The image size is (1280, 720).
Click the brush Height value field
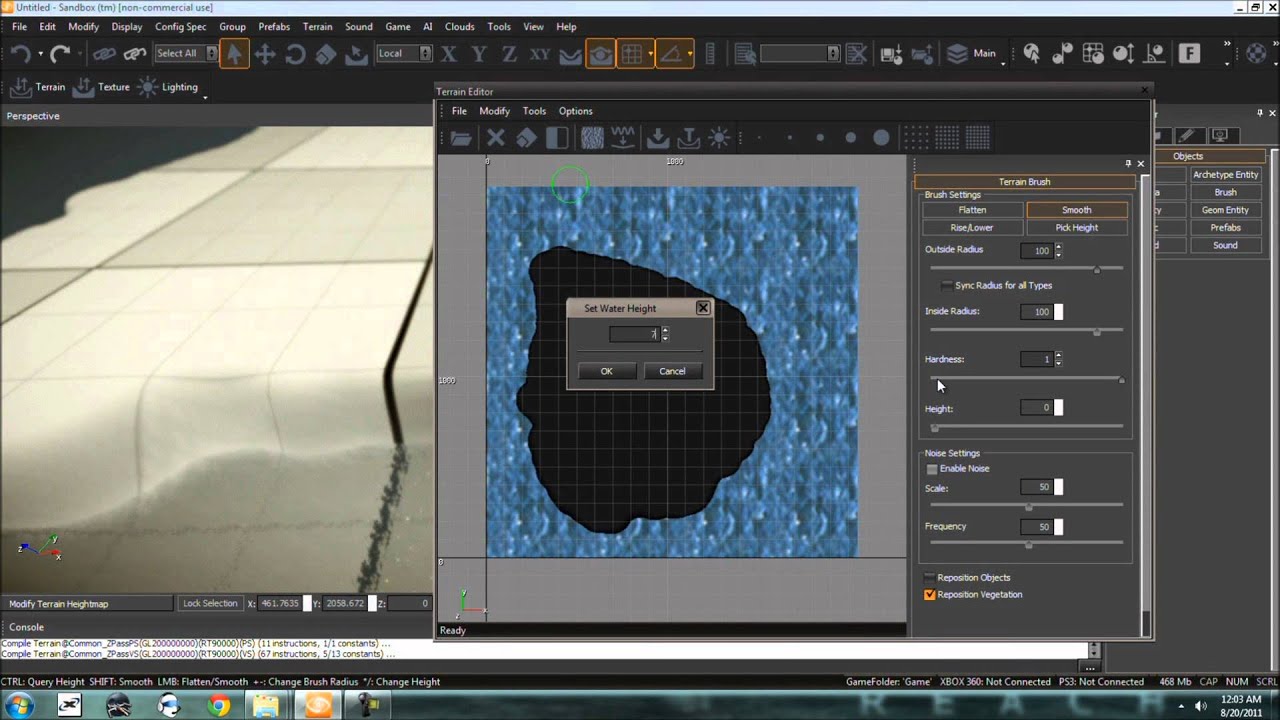pyautogui.click(x=1036, y=408)
